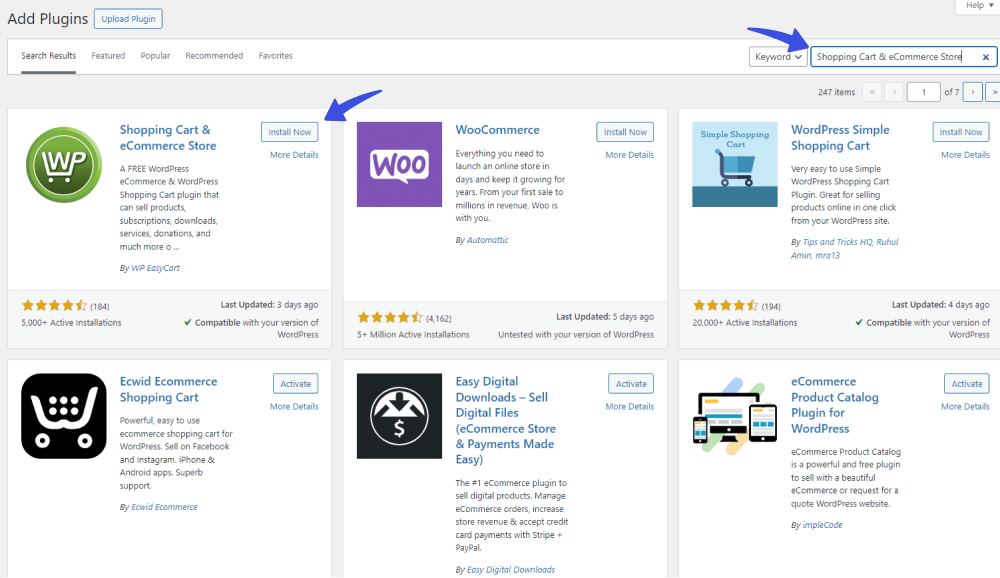Click the Ecwid Ecommerce author link

coord(164,507)
